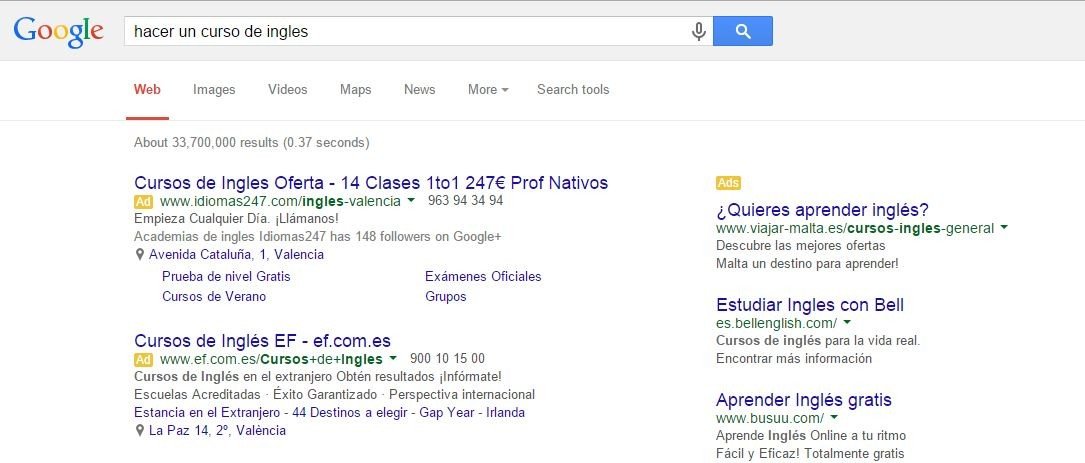1085x463 pixels.
Task: Open Aprender Inglés gratis ad
Action: pos(804,399)
